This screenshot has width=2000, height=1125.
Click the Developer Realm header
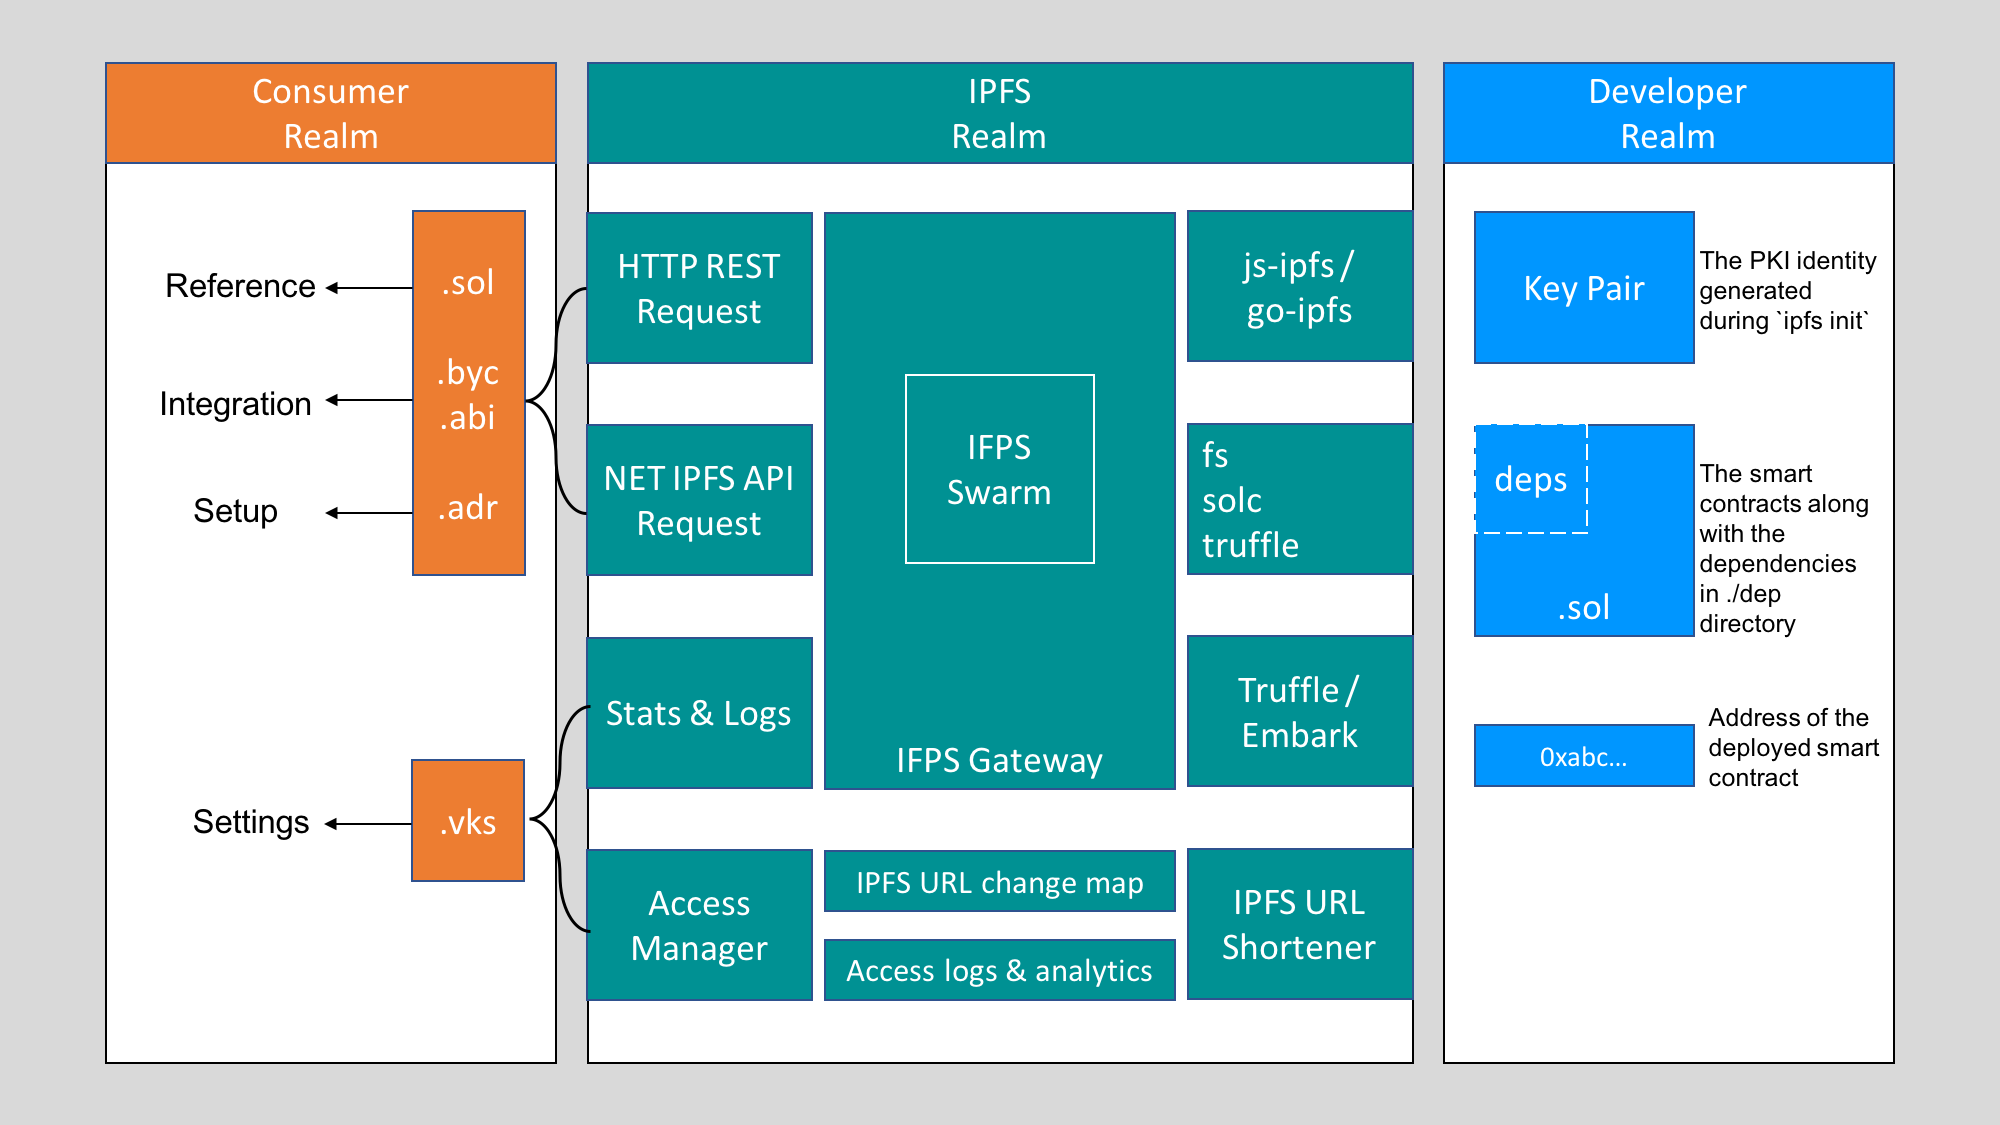coord(1667,113)
